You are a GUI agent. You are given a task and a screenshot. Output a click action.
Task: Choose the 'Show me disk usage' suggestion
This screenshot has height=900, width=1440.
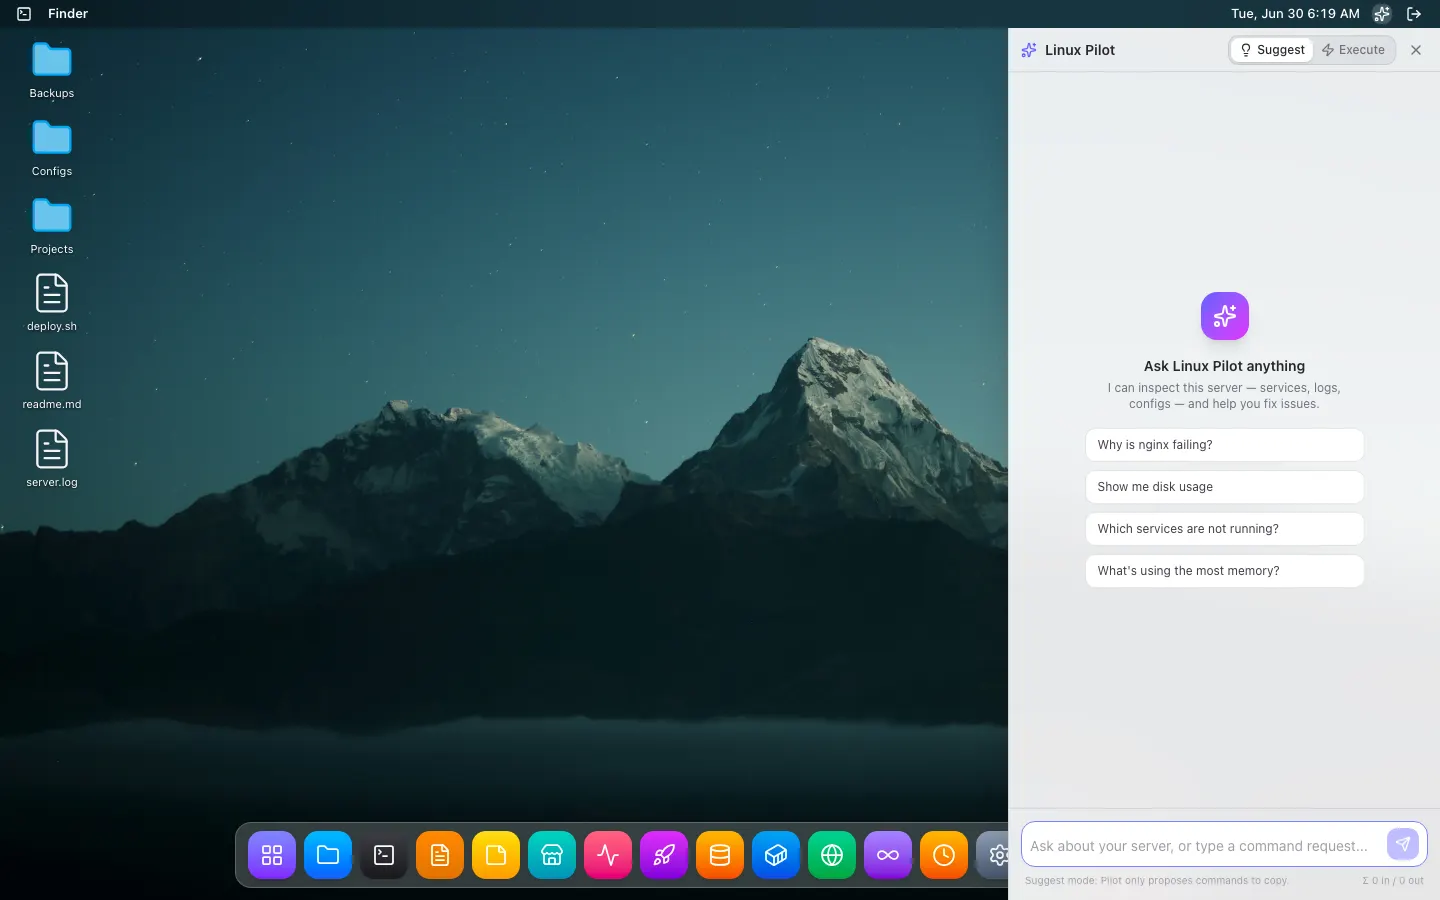pos(1224,487)
